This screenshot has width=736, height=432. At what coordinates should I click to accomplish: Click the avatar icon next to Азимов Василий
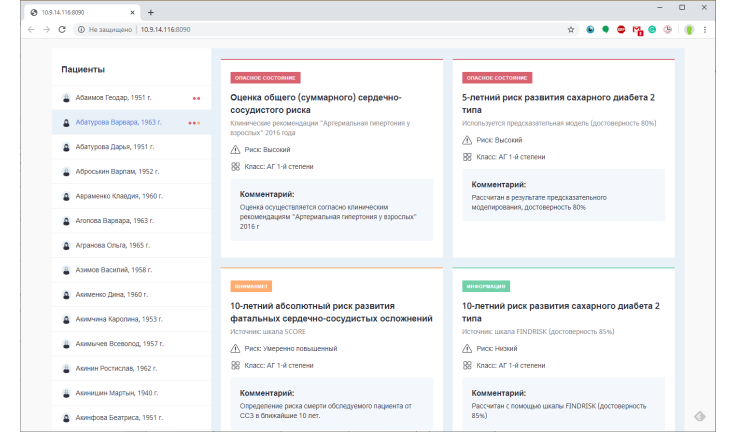(x=67, y=270)
